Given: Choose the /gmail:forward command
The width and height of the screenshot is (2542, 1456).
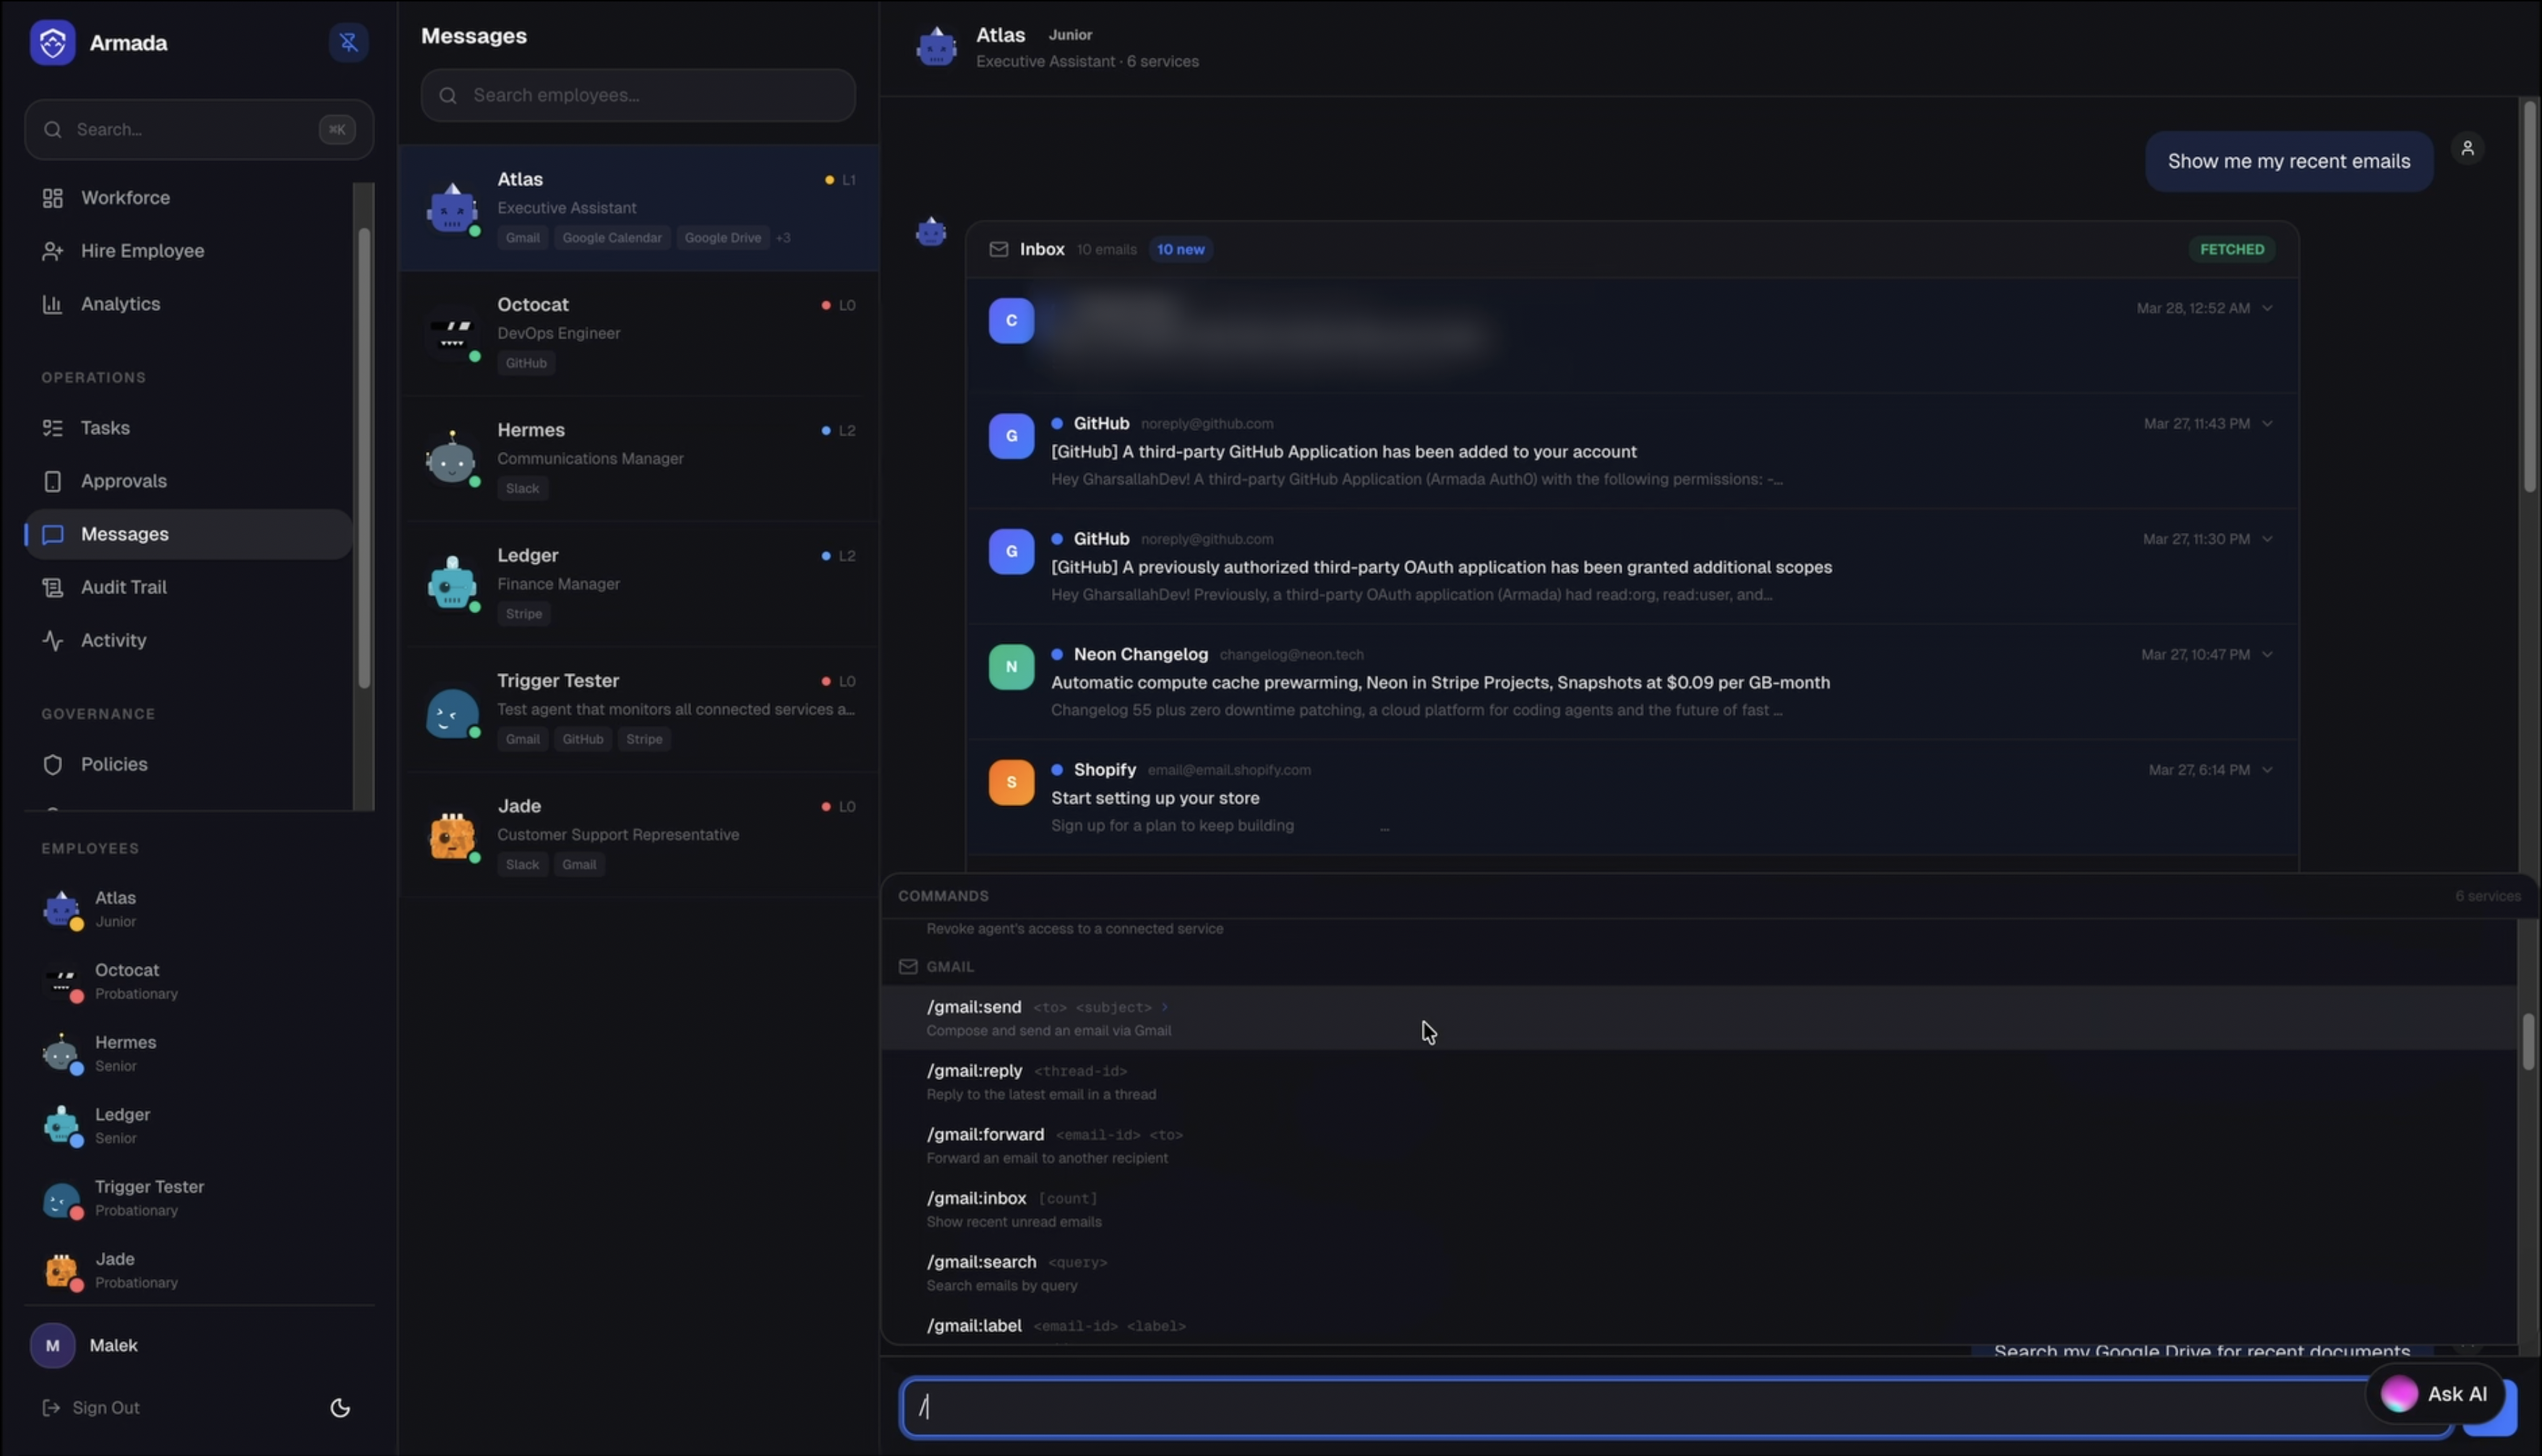Looking at the screenshot, I should [x=985, y=1135].
